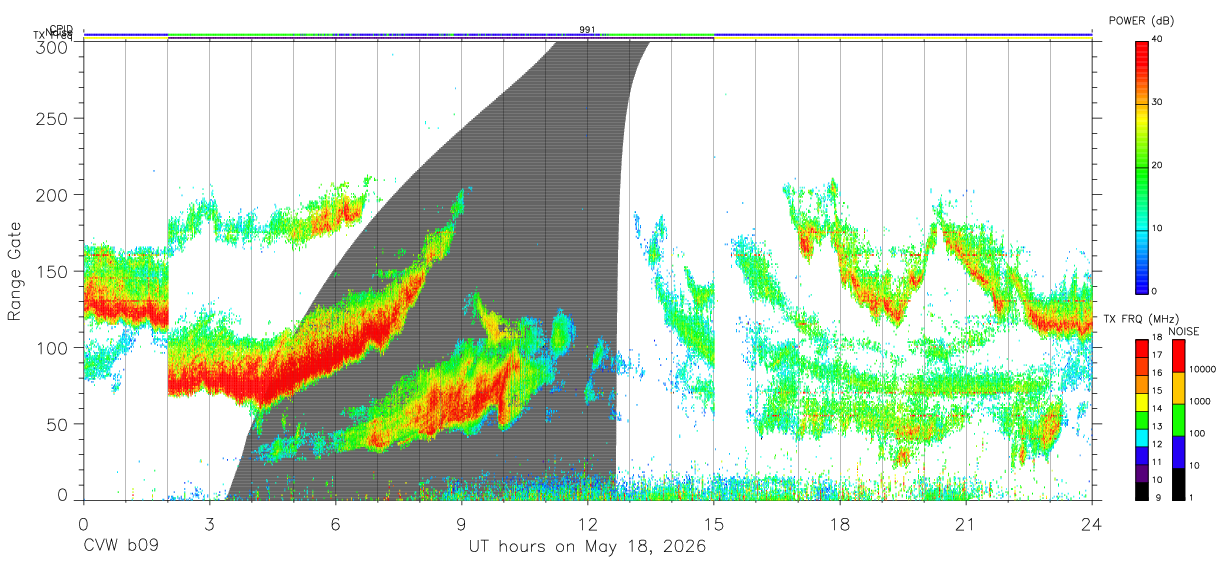Click the "CVW b09" radar beam label

[x=121, y=547]
